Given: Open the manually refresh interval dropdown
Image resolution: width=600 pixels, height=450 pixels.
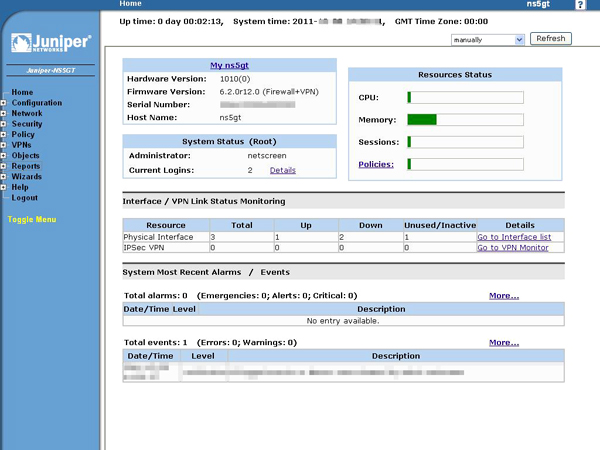Looking at the screenshot, I should (x=488, y=39).
